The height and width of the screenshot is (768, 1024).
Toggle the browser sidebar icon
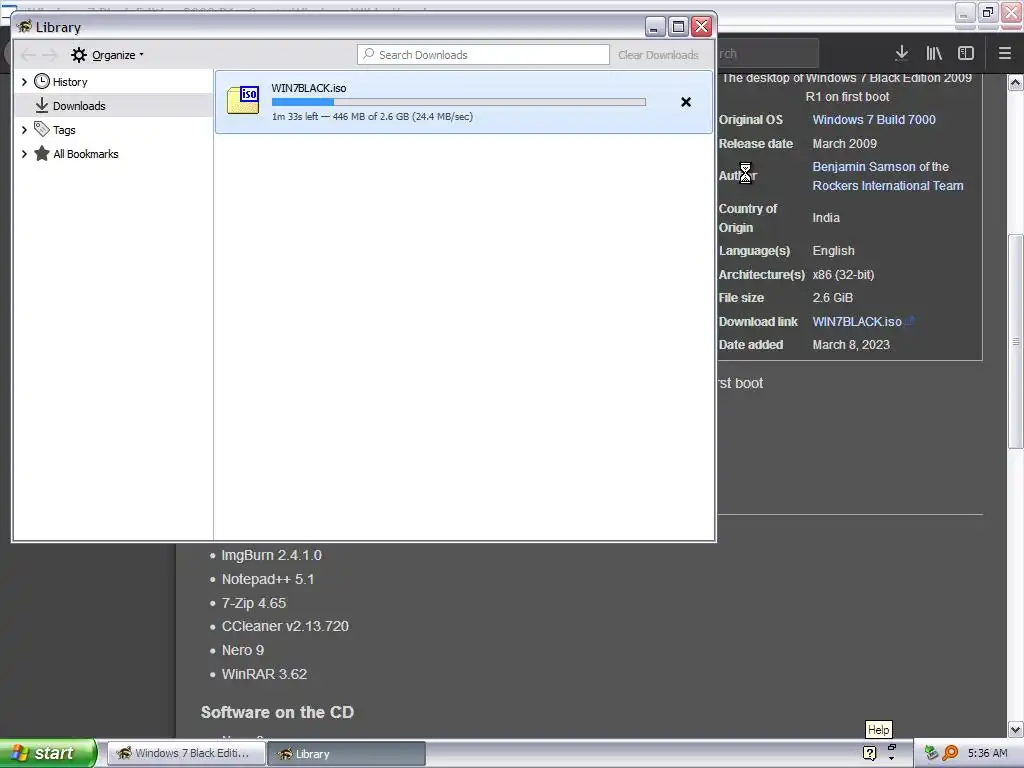[966, 53]
